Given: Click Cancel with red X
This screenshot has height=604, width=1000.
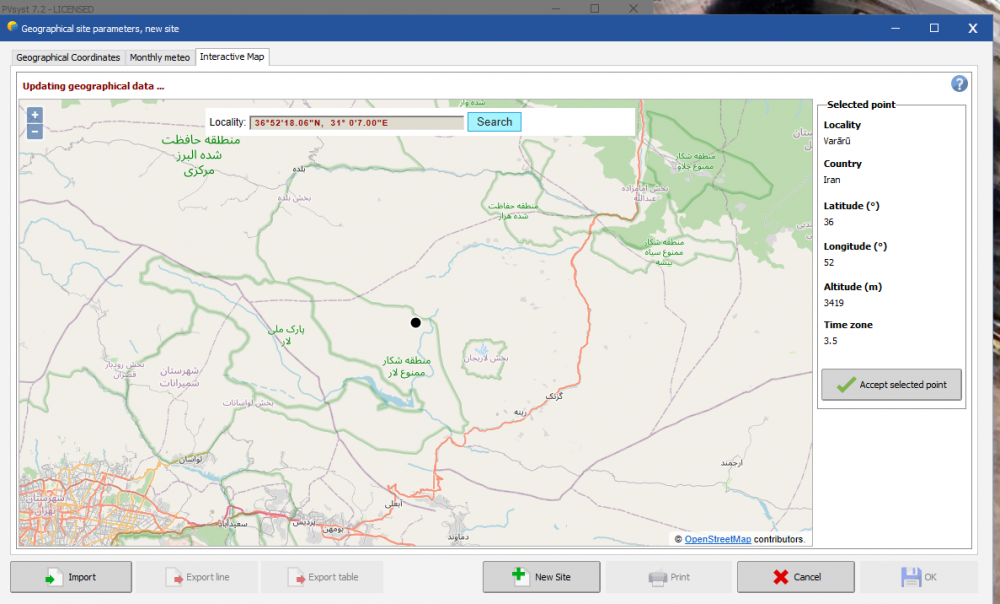Looking at the screenshot, I should [x=795, y=577].
